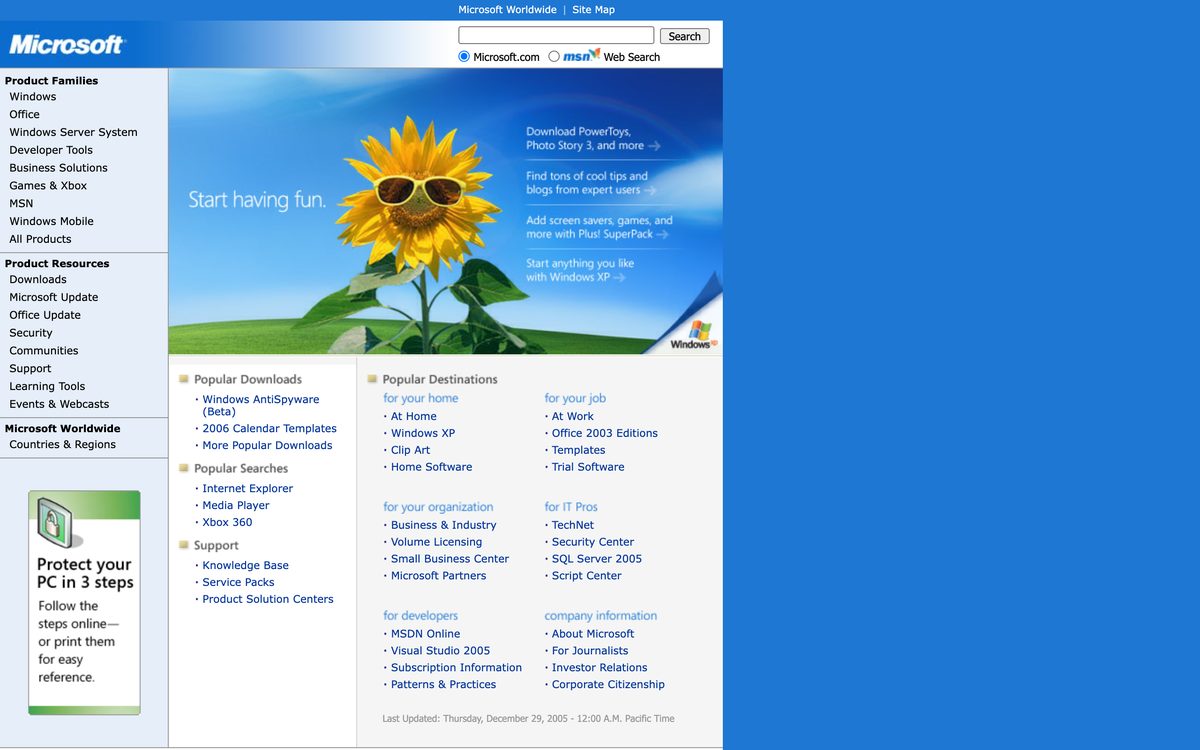This screenshot has height=750, width=1200.
Task: Select the Microsoft.com search radio button
Action: (x=464, y=57)
